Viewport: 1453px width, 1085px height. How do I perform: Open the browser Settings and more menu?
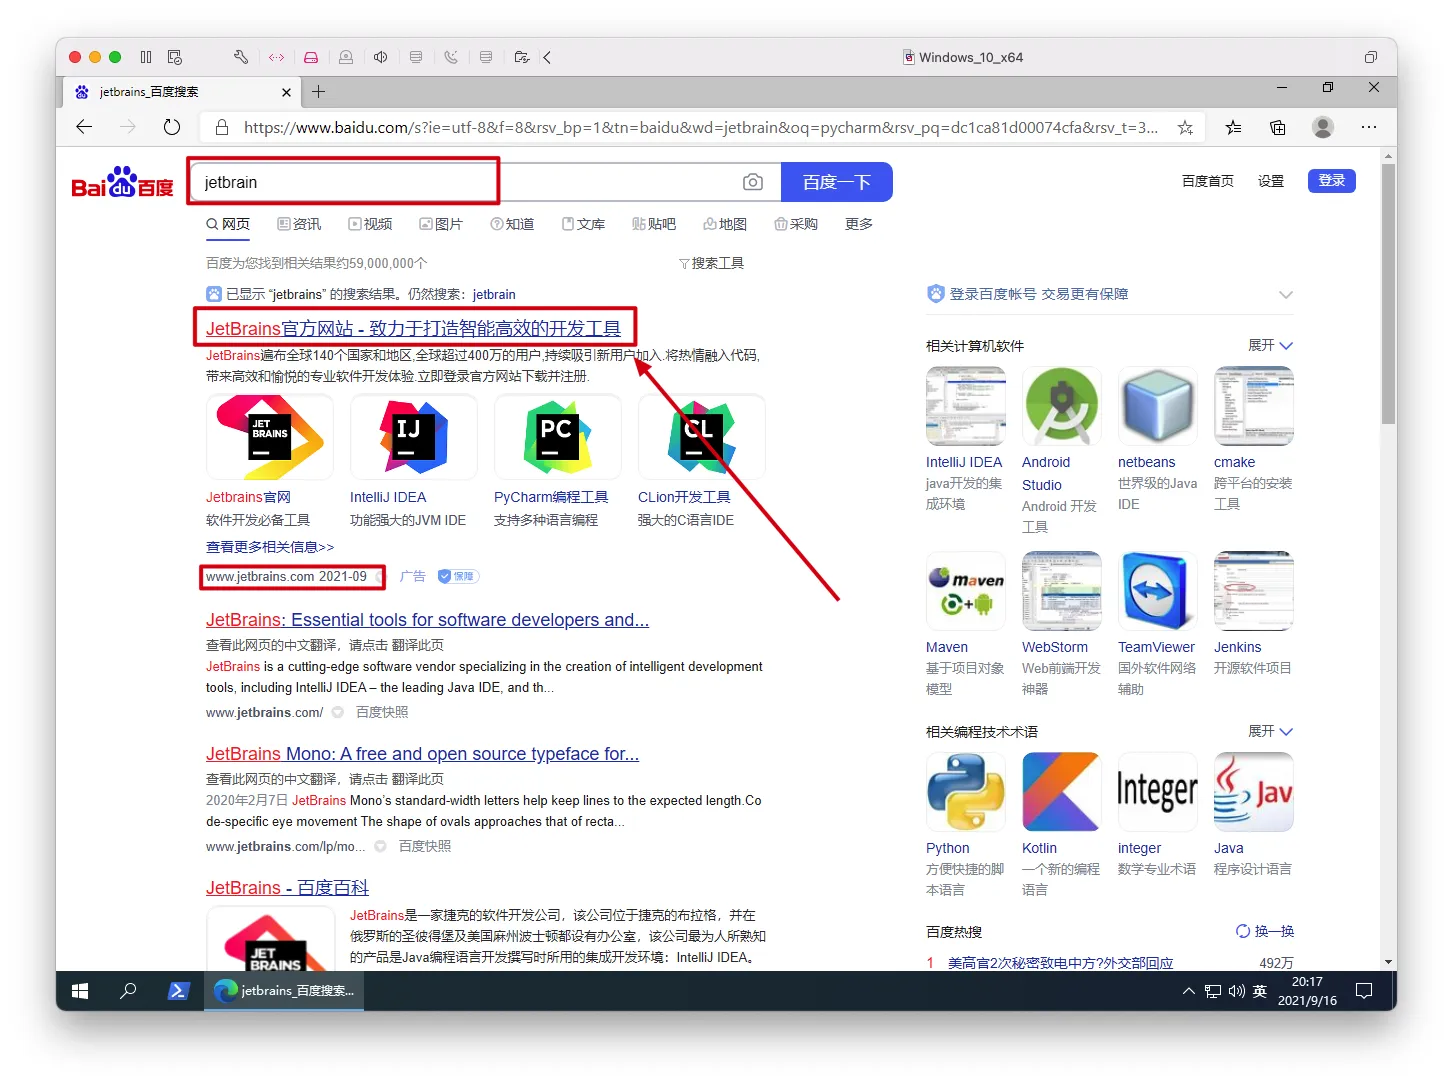point(1369,127)
